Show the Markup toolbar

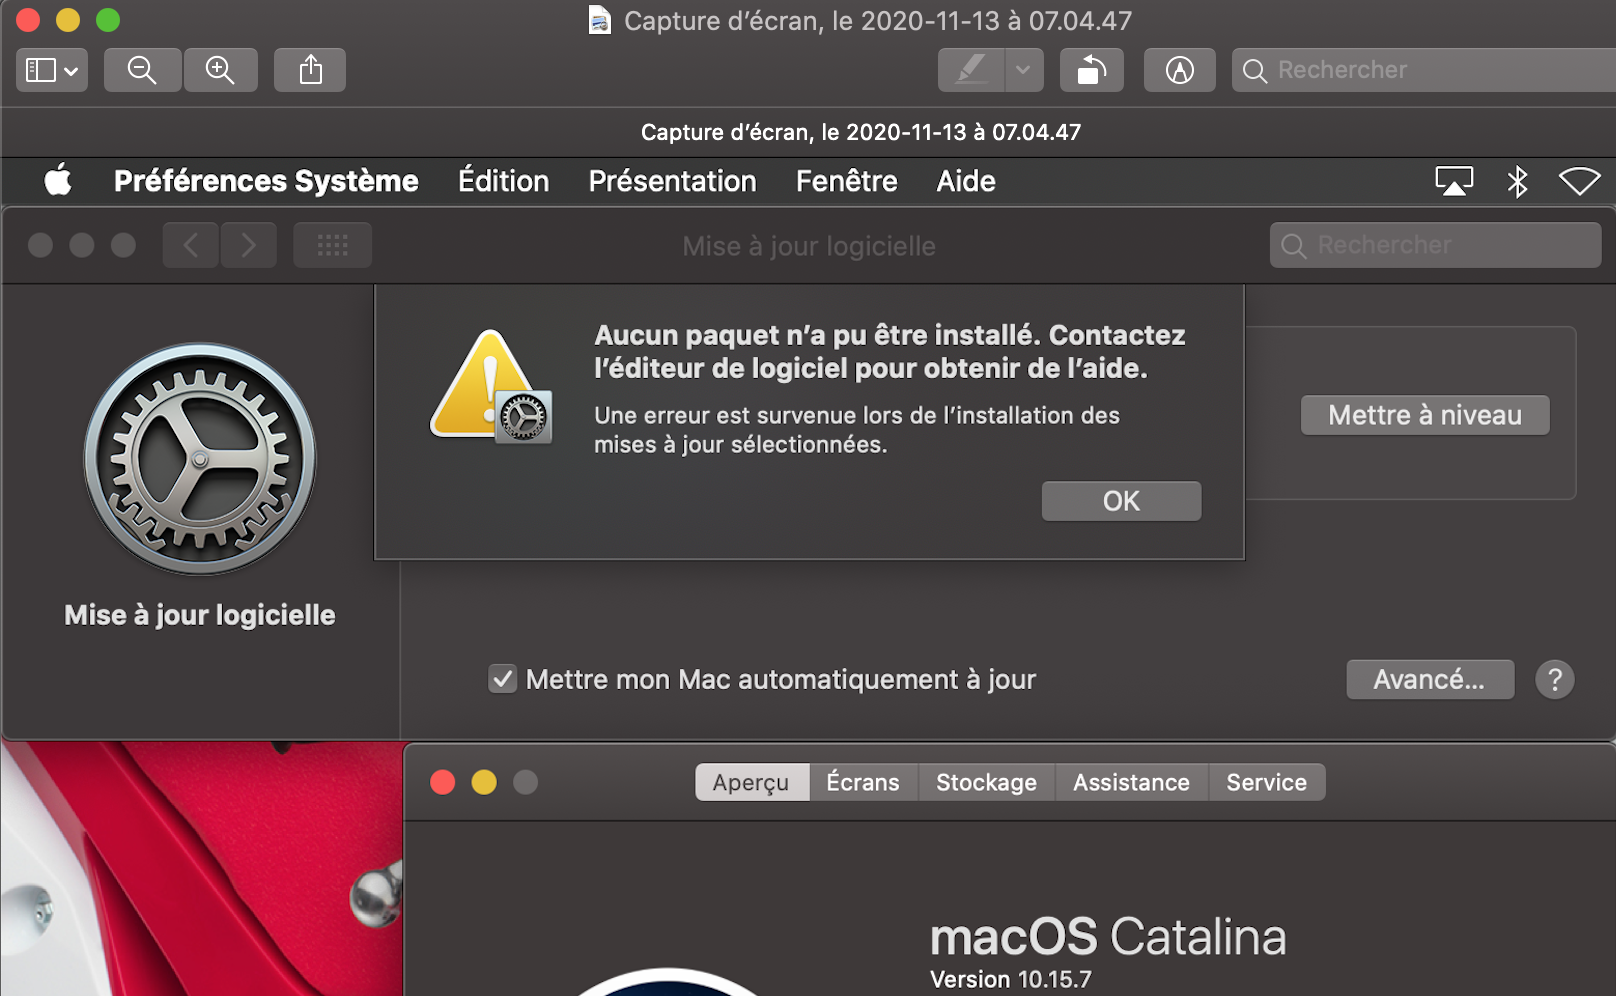click(1180, 70)
